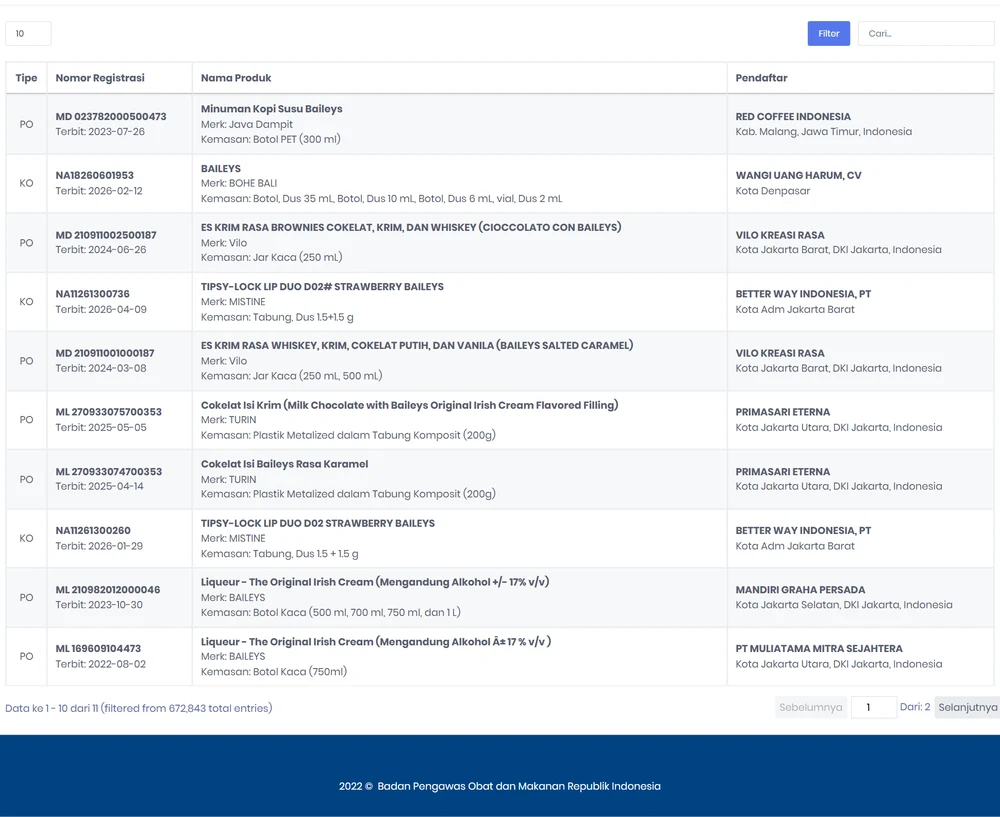Select product Minuman Kopi Susu Baileys
Image resolution: width=1000 pixels, height=817 pixels.
tap(272, 109)
